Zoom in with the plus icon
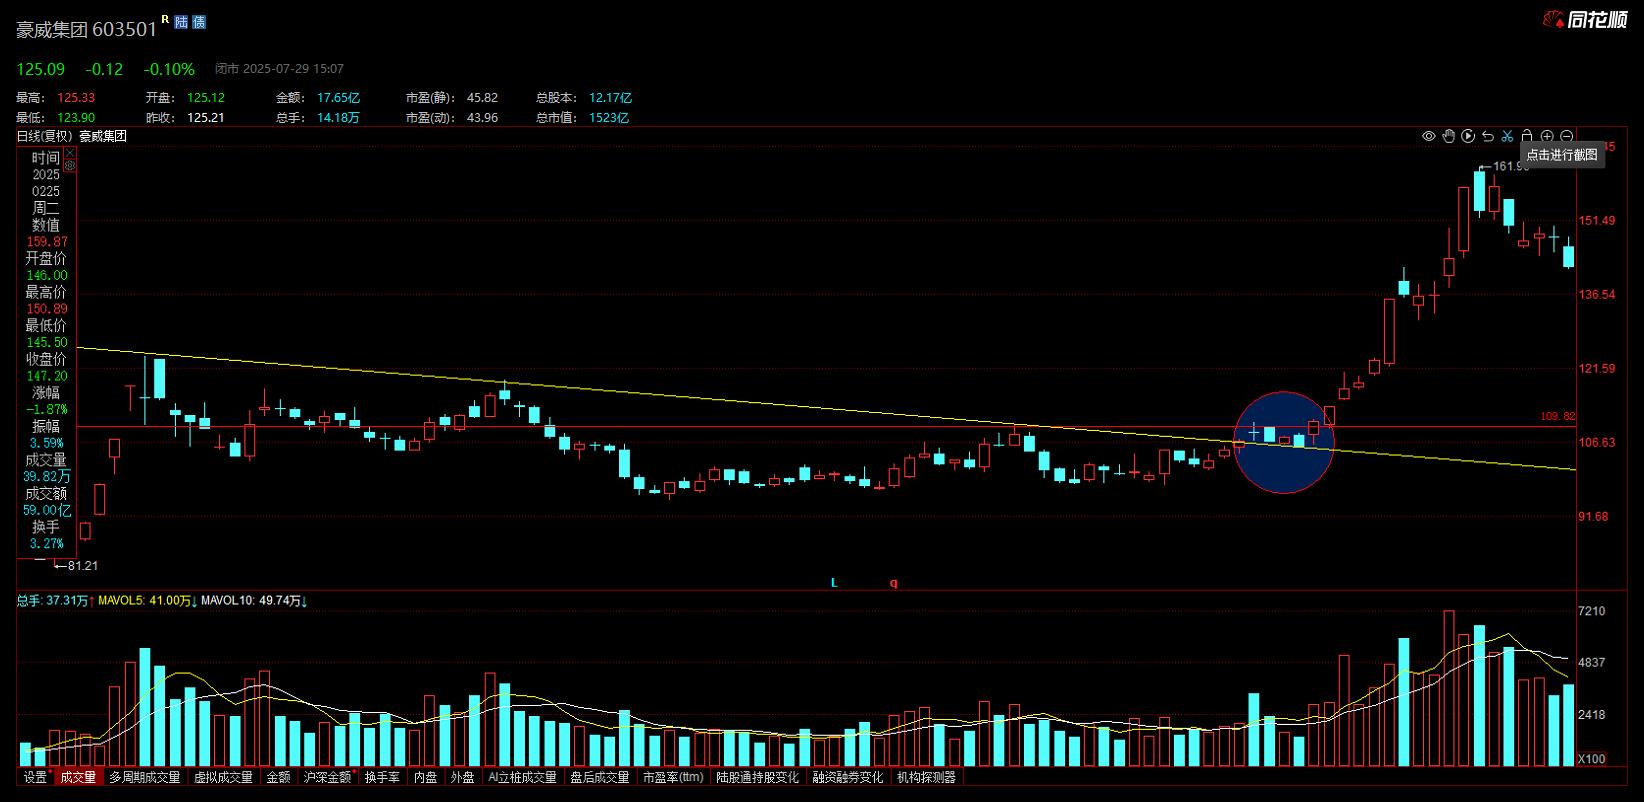The height and width of the screenshot is (802, 1644). click(1547, 136)
